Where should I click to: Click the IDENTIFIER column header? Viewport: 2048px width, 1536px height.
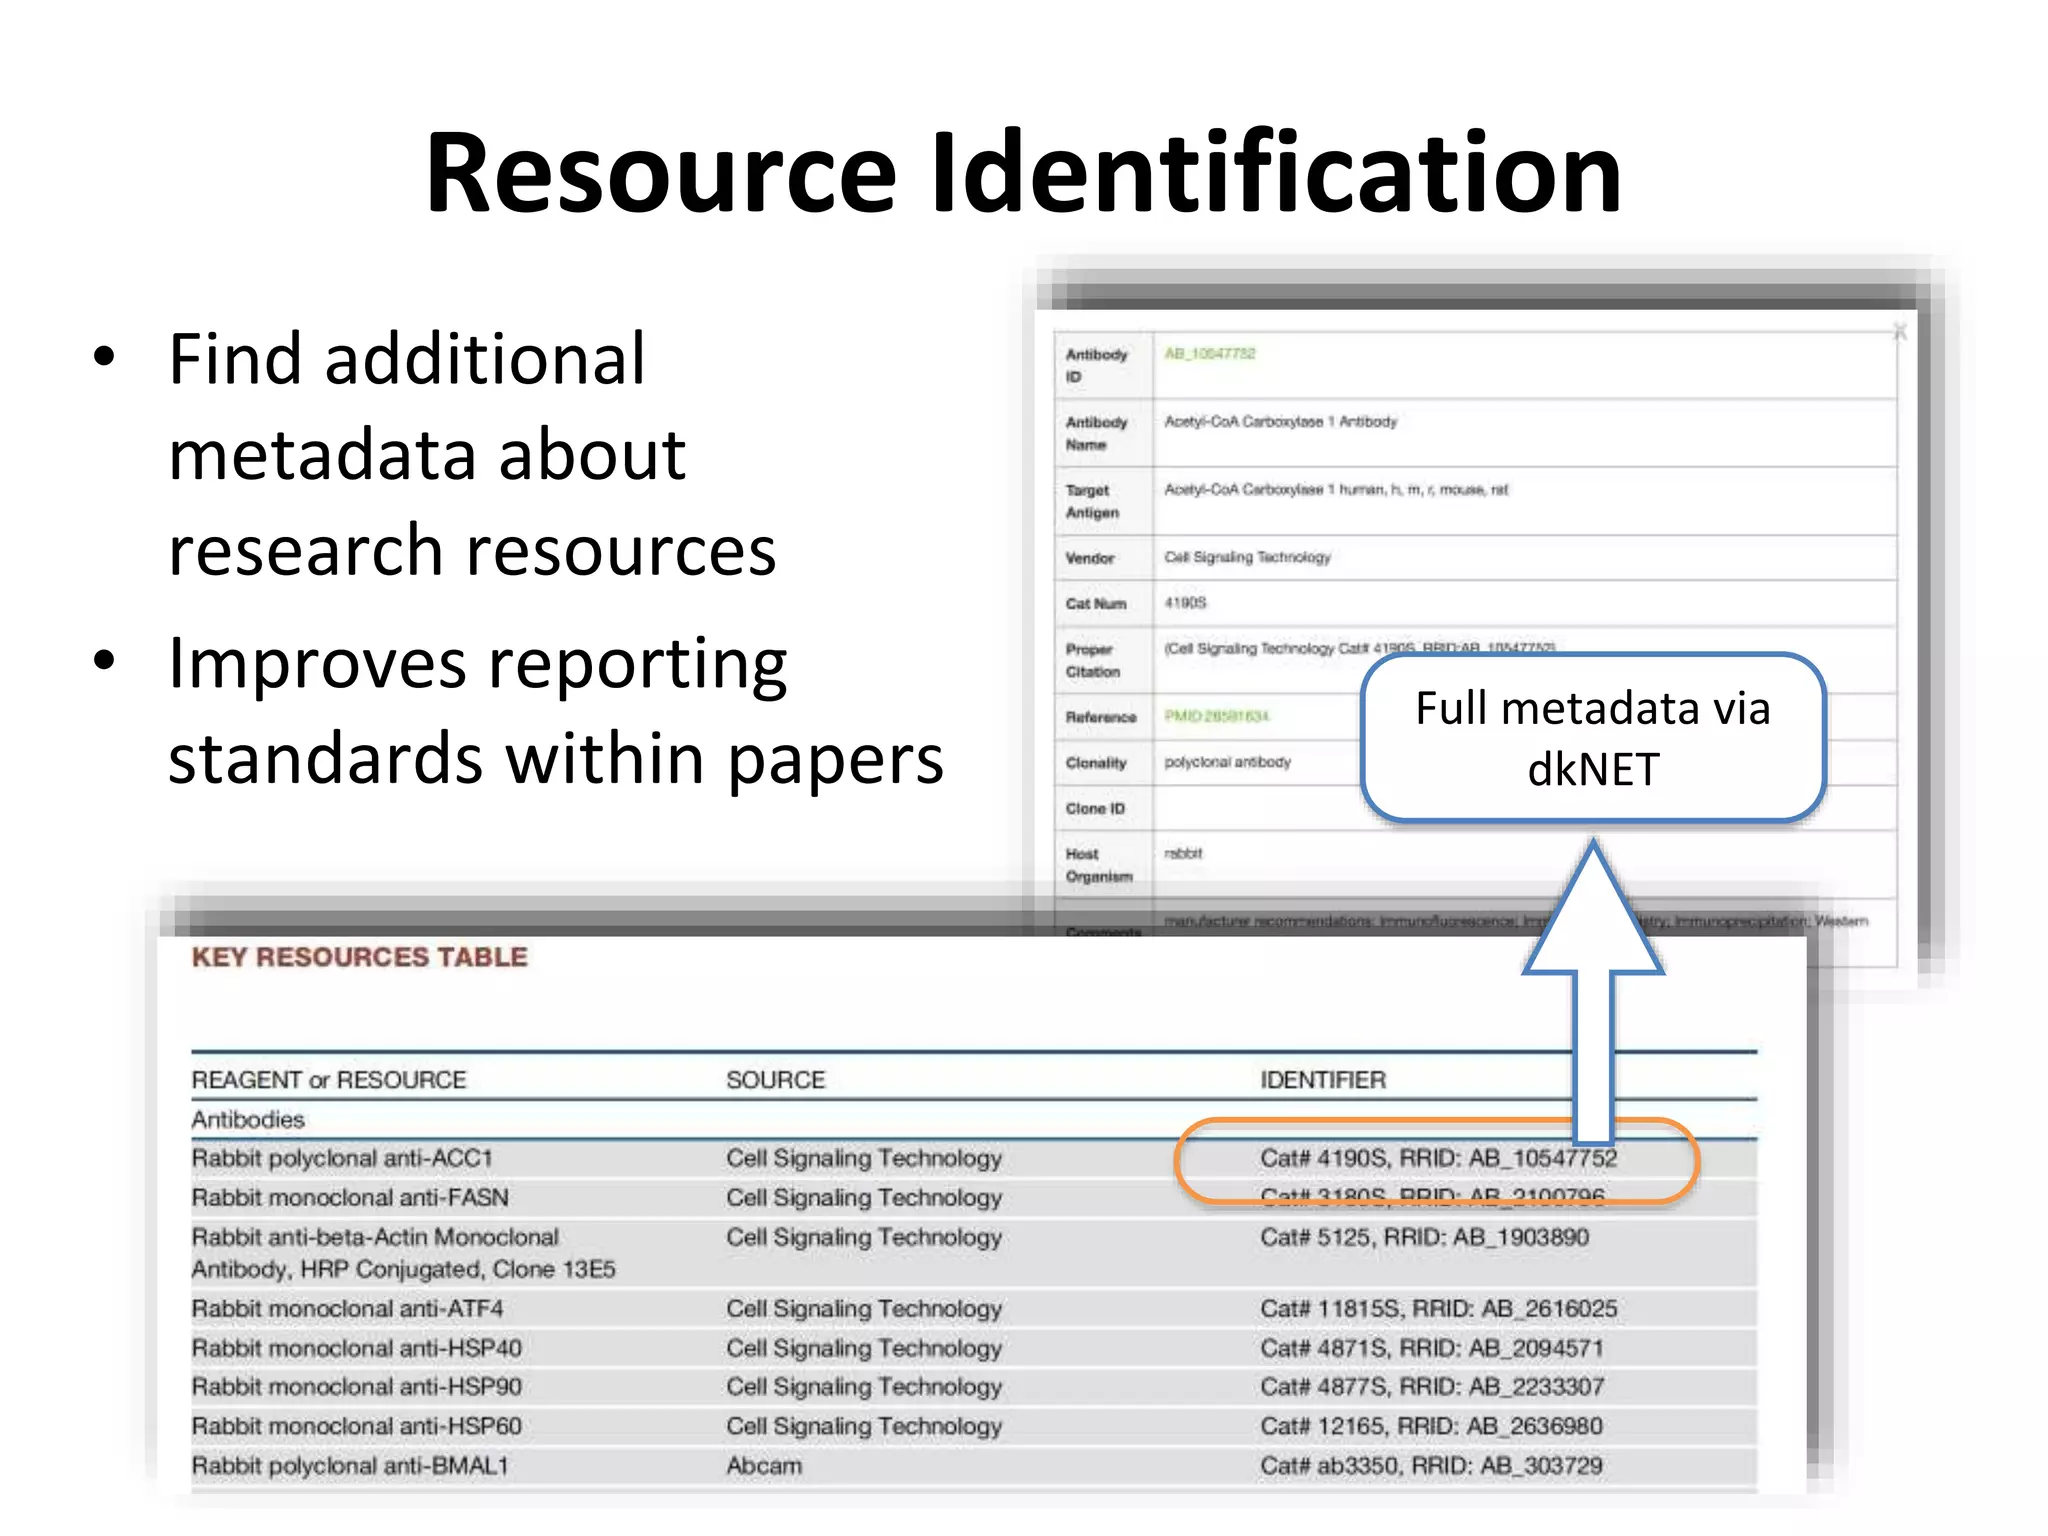pos(1323,1080)
